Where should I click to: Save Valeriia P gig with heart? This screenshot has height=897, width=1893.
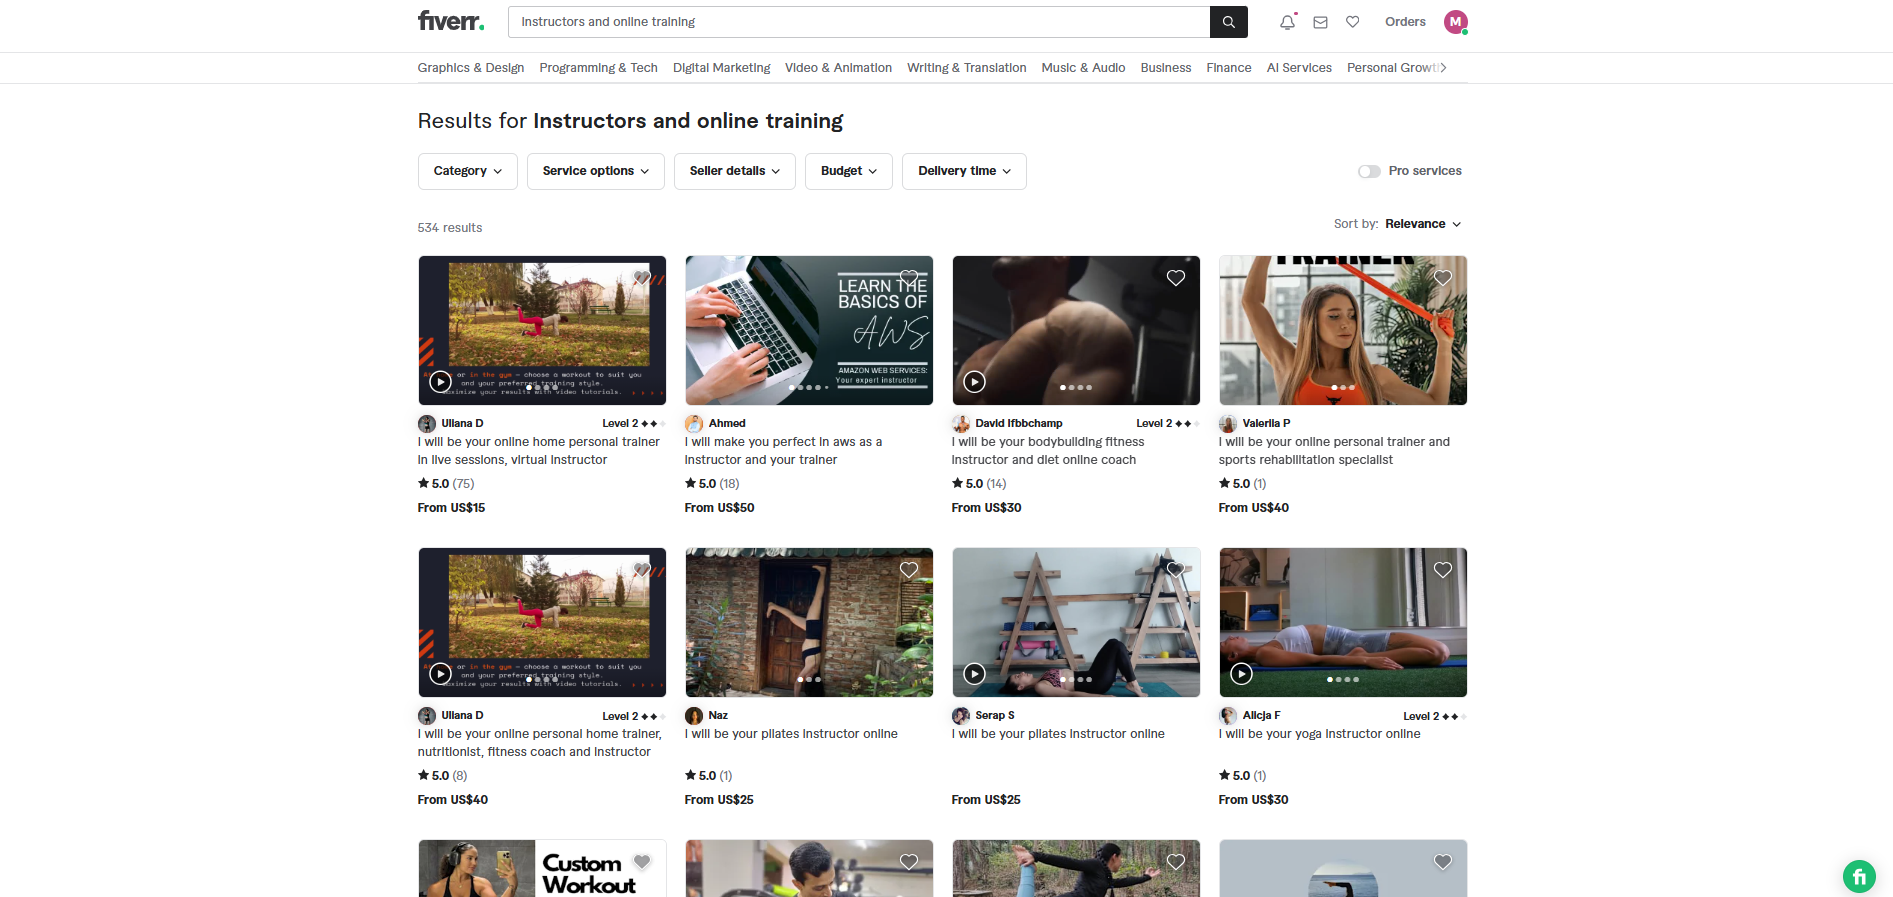click(x=1443, y=278)
